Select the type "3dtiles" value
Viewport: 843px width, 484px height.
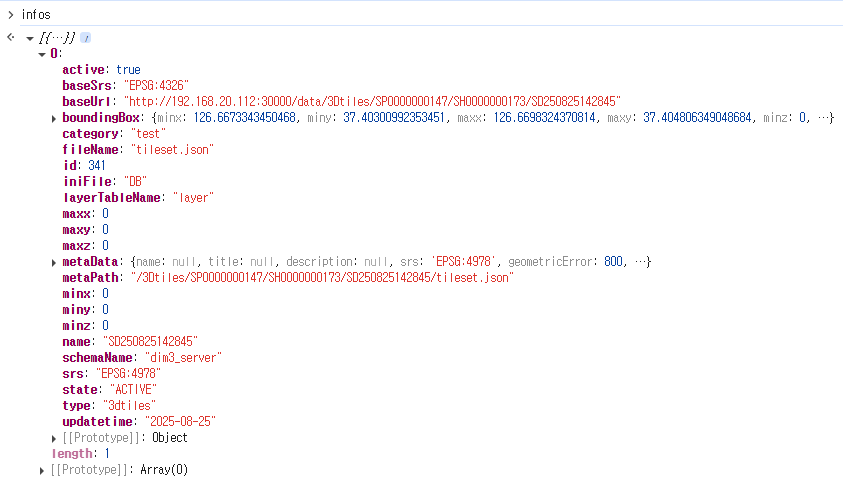click(x=129, y=405)
